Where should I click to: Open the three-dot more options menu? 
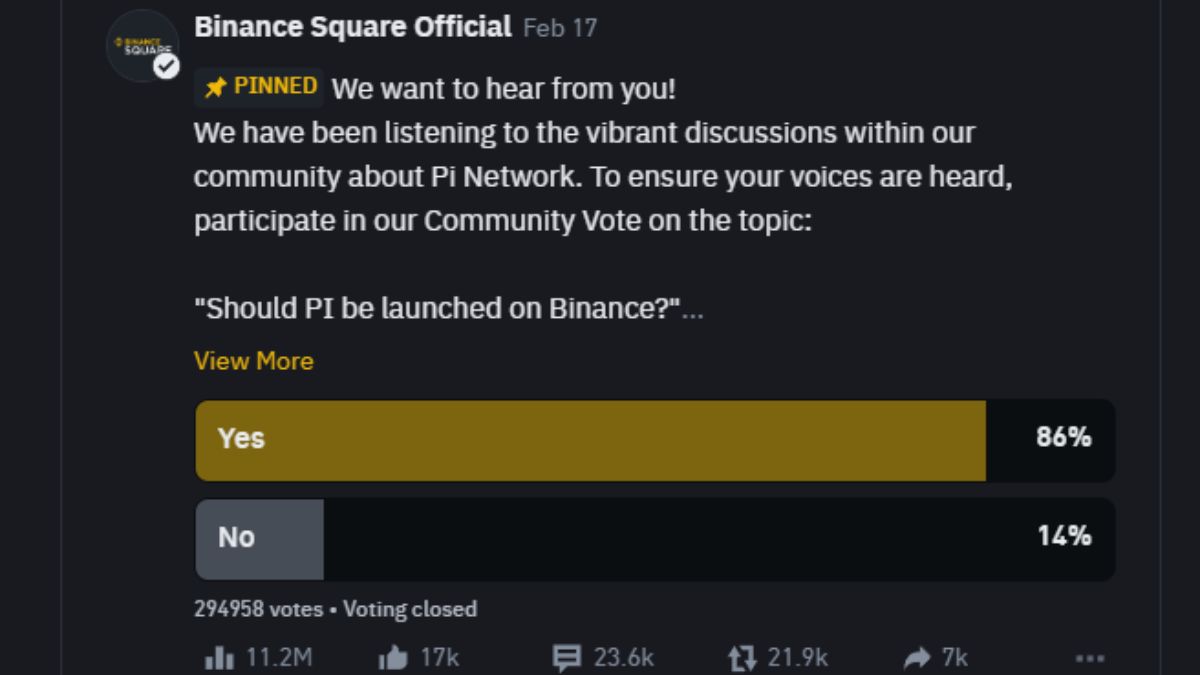pyautogui.click(x=1090, y=658)
